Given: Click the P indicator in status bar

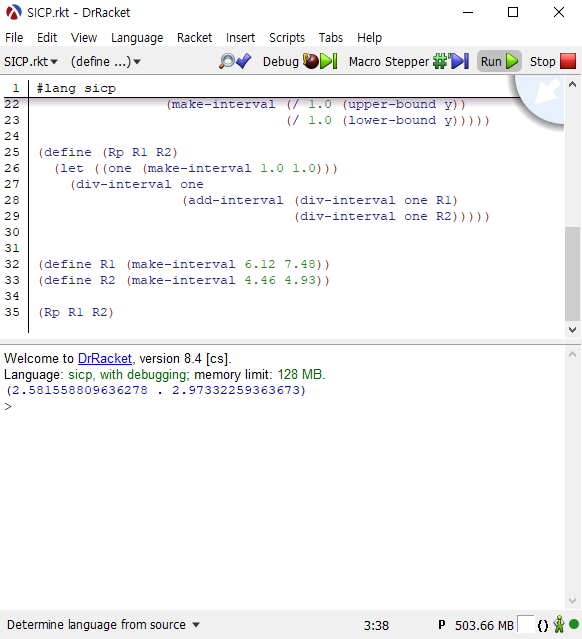Looking at the screenshot, I should (x=442, y=625).
